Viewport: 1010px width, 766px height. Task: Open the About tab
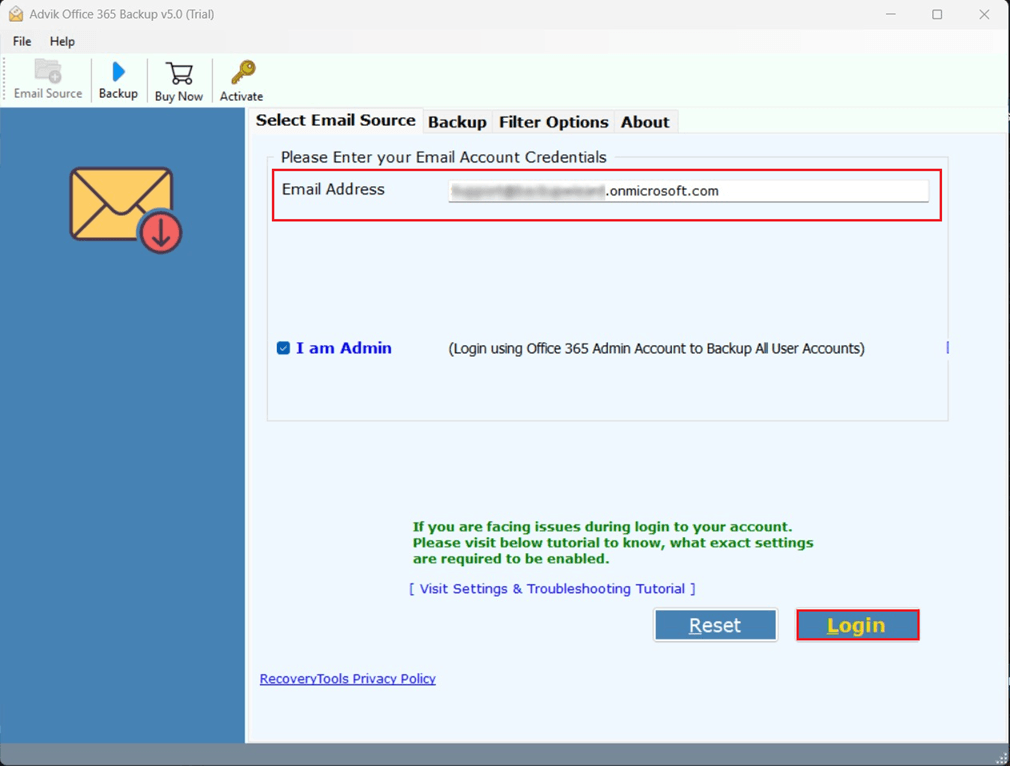(645, 122)
